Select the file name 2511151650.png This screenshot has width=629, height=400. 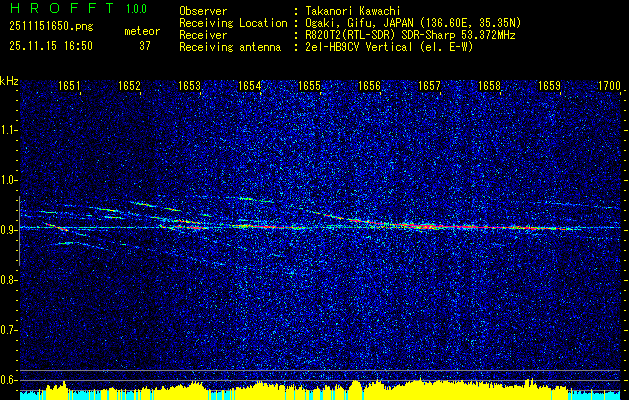point(51,27)
